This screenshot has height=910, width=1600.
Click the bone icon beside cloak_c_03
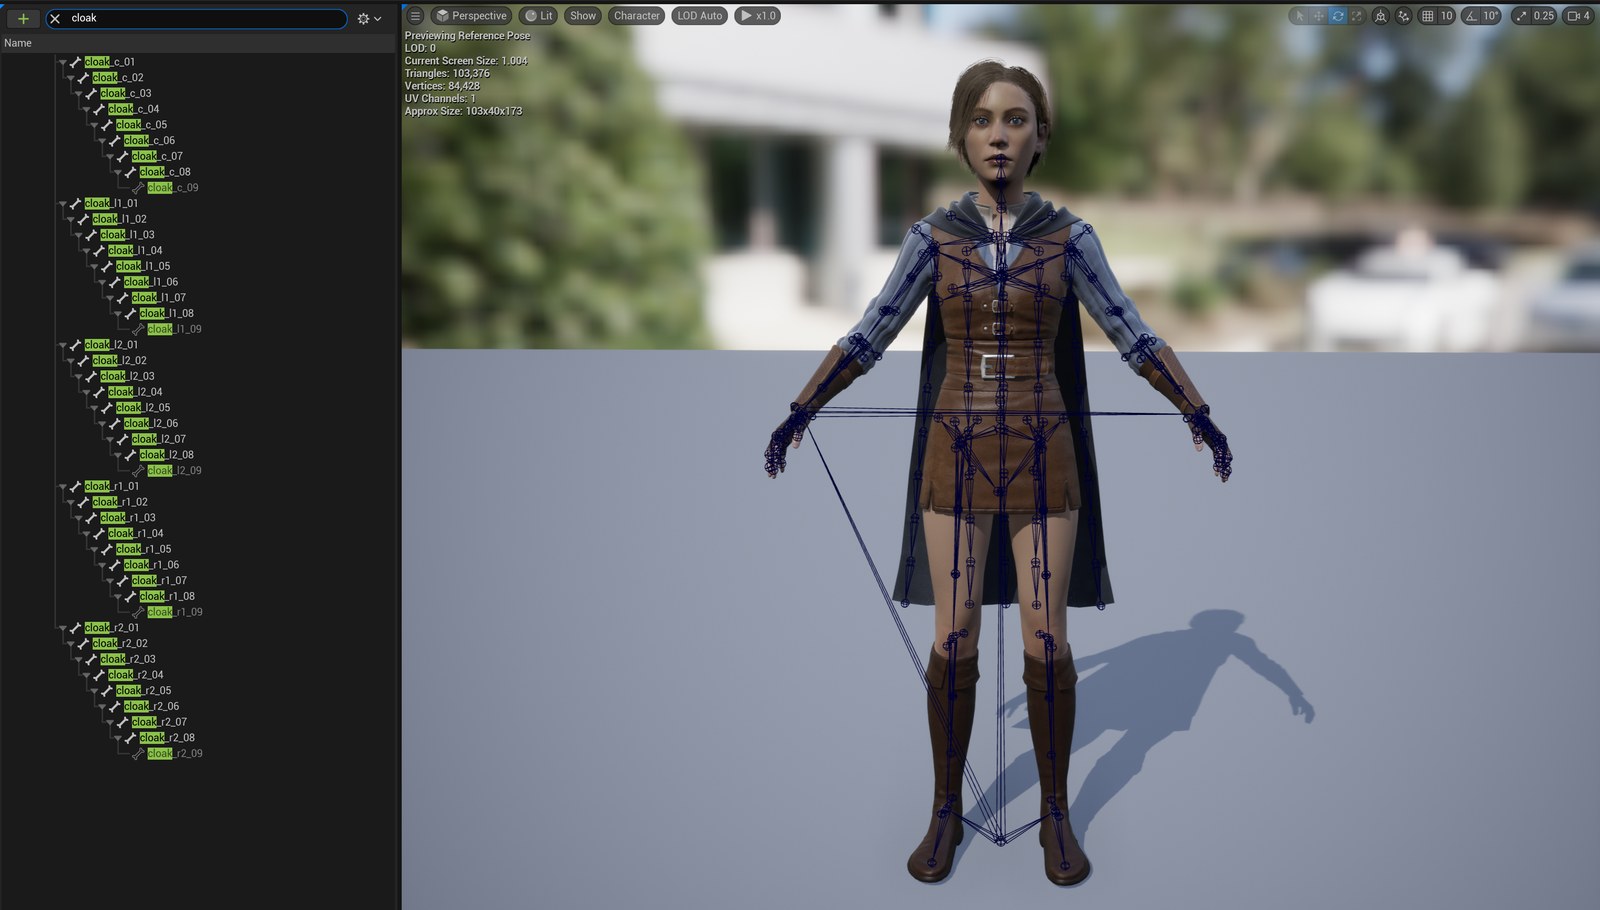[91, 94]
